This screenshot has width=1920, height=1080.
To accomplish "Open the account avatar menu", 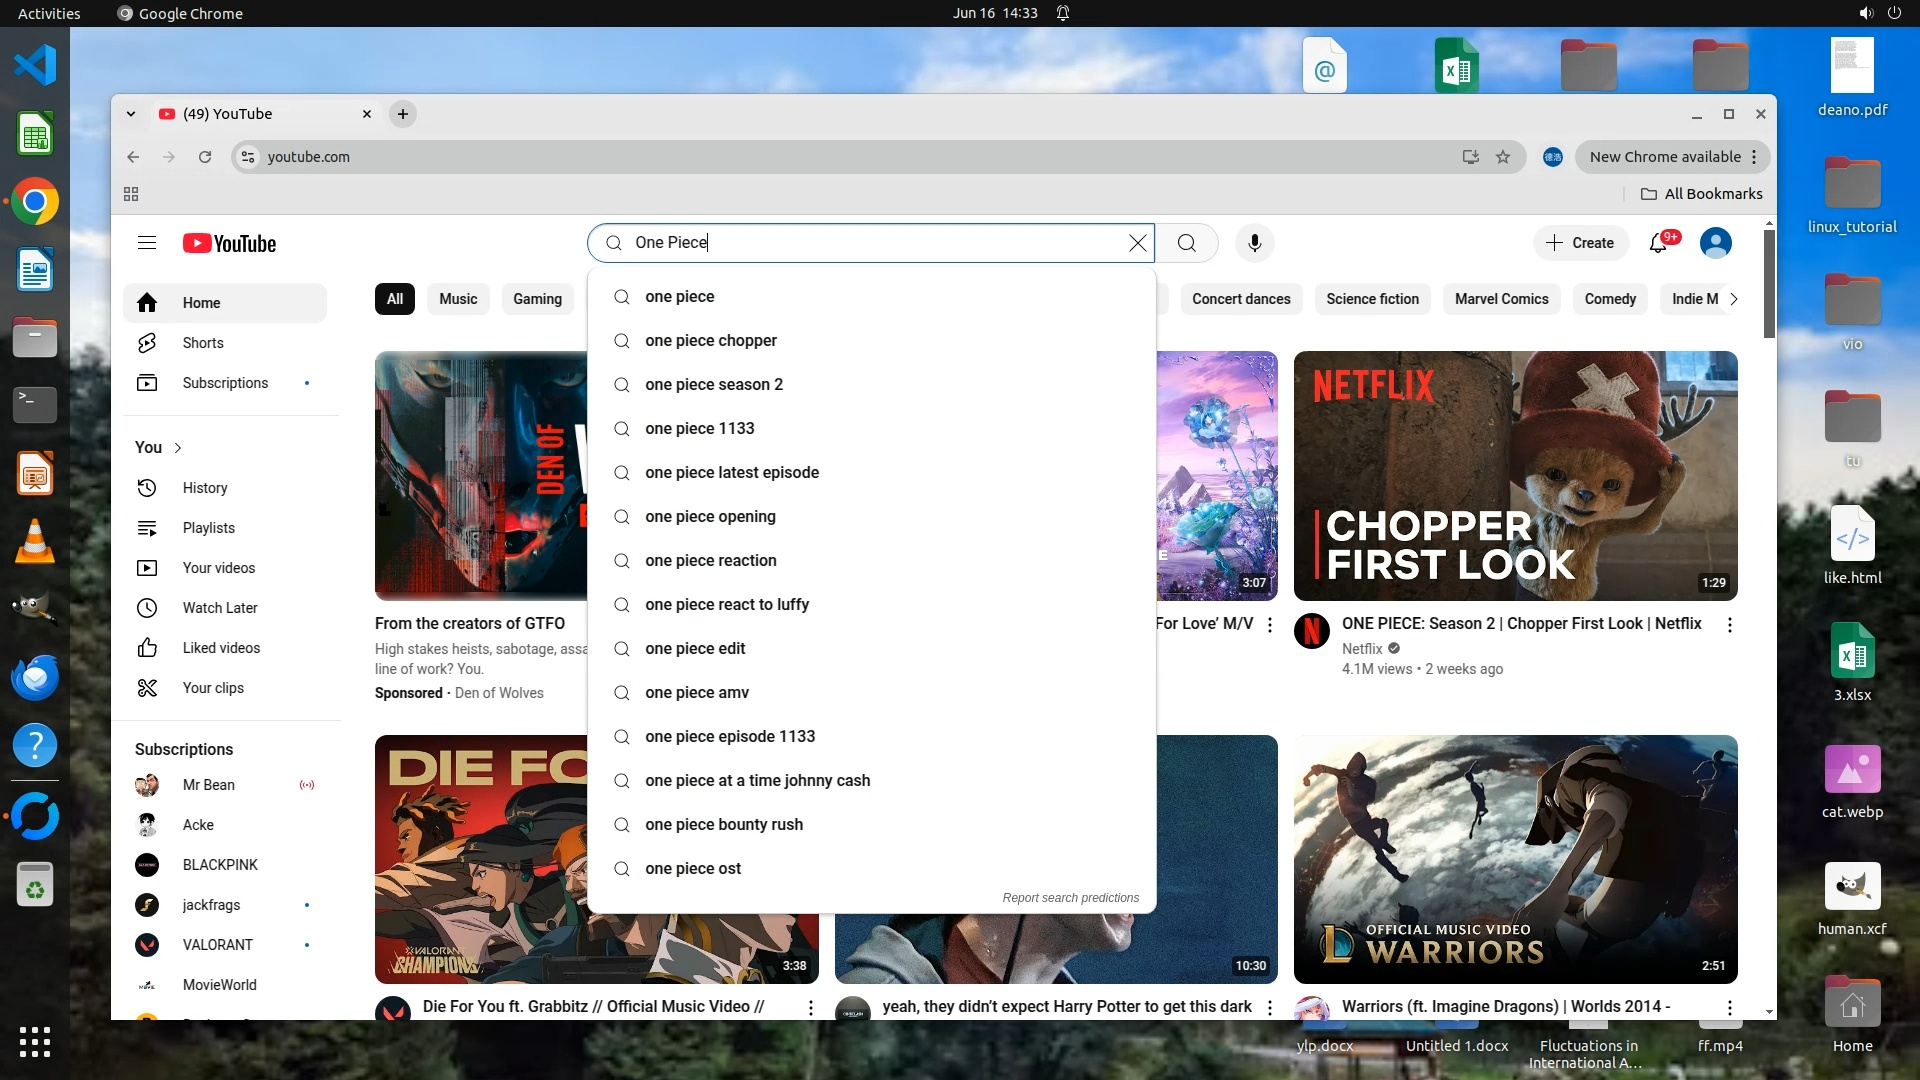I will 1715,243.
